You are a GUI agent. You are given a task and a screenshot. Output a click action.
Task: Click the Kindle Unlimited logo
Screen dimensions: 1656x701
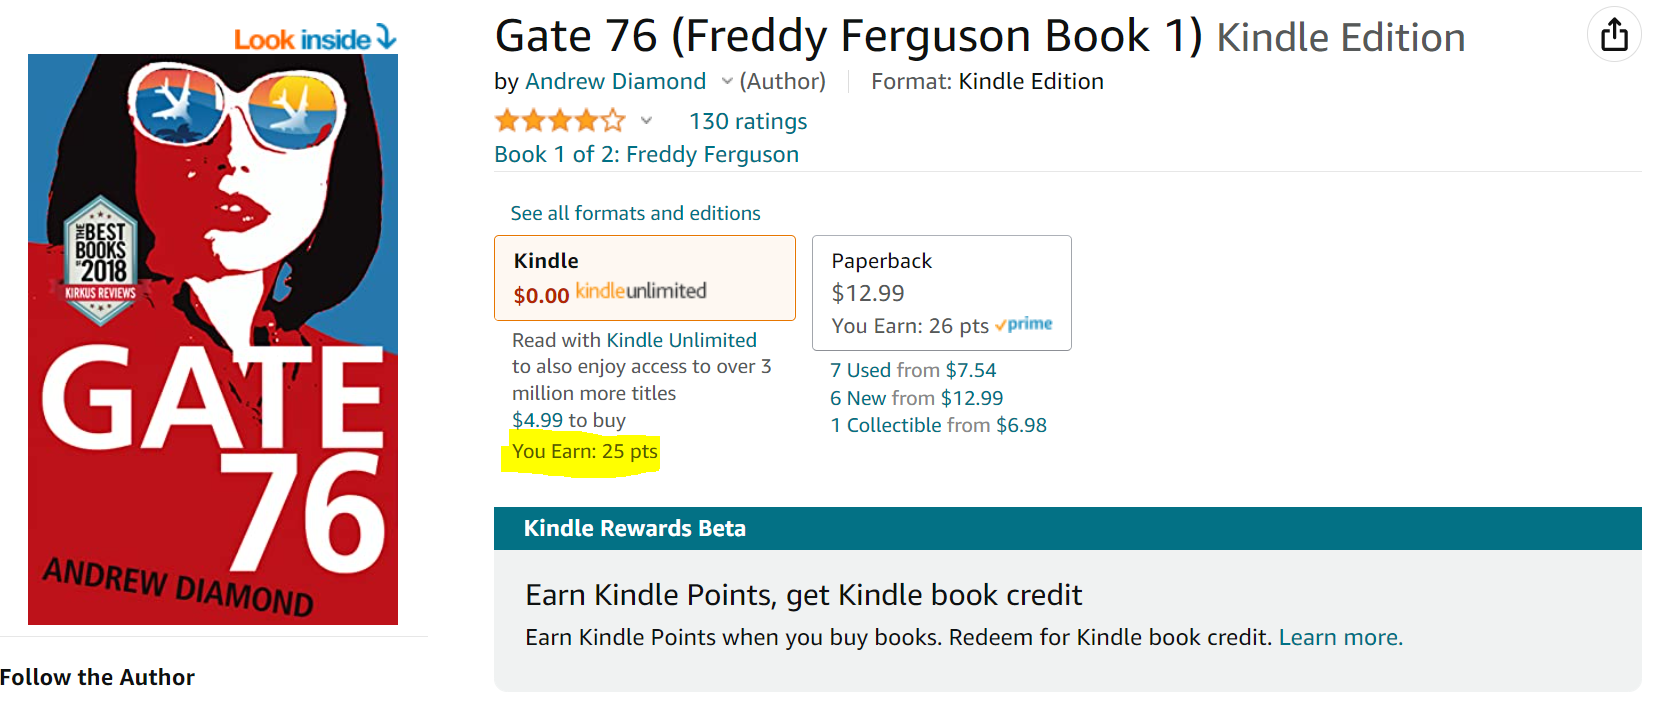pyautogui.click(x=641, y=291)
